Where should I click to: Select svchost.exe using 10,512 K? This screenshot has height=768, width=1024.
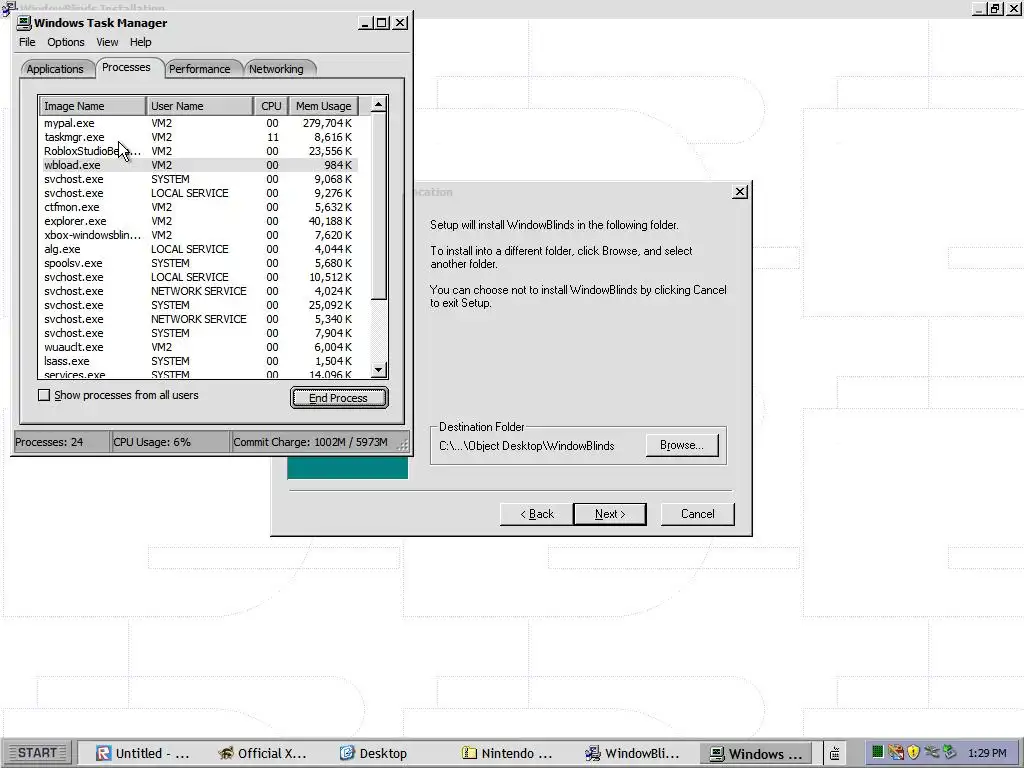point(199,277)
